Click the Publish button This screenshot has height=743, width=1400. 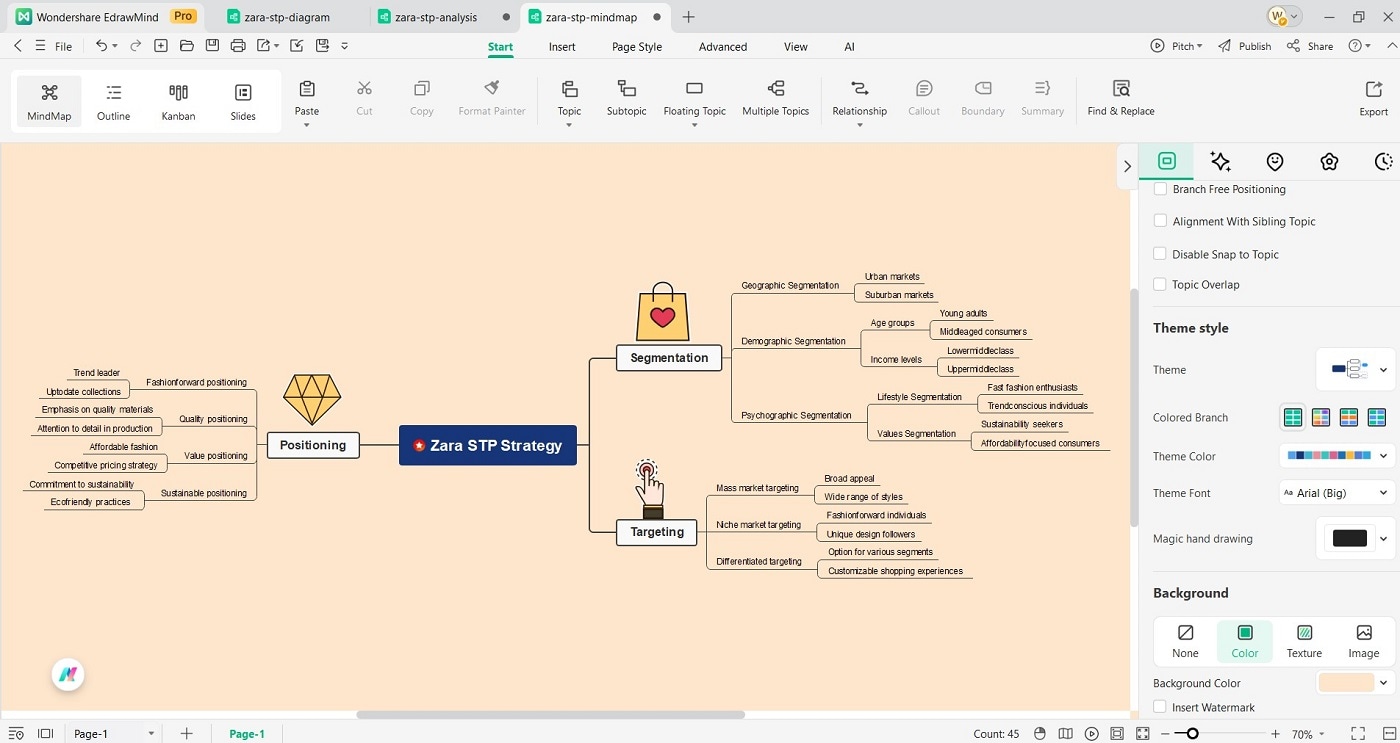coord(1245,46)
